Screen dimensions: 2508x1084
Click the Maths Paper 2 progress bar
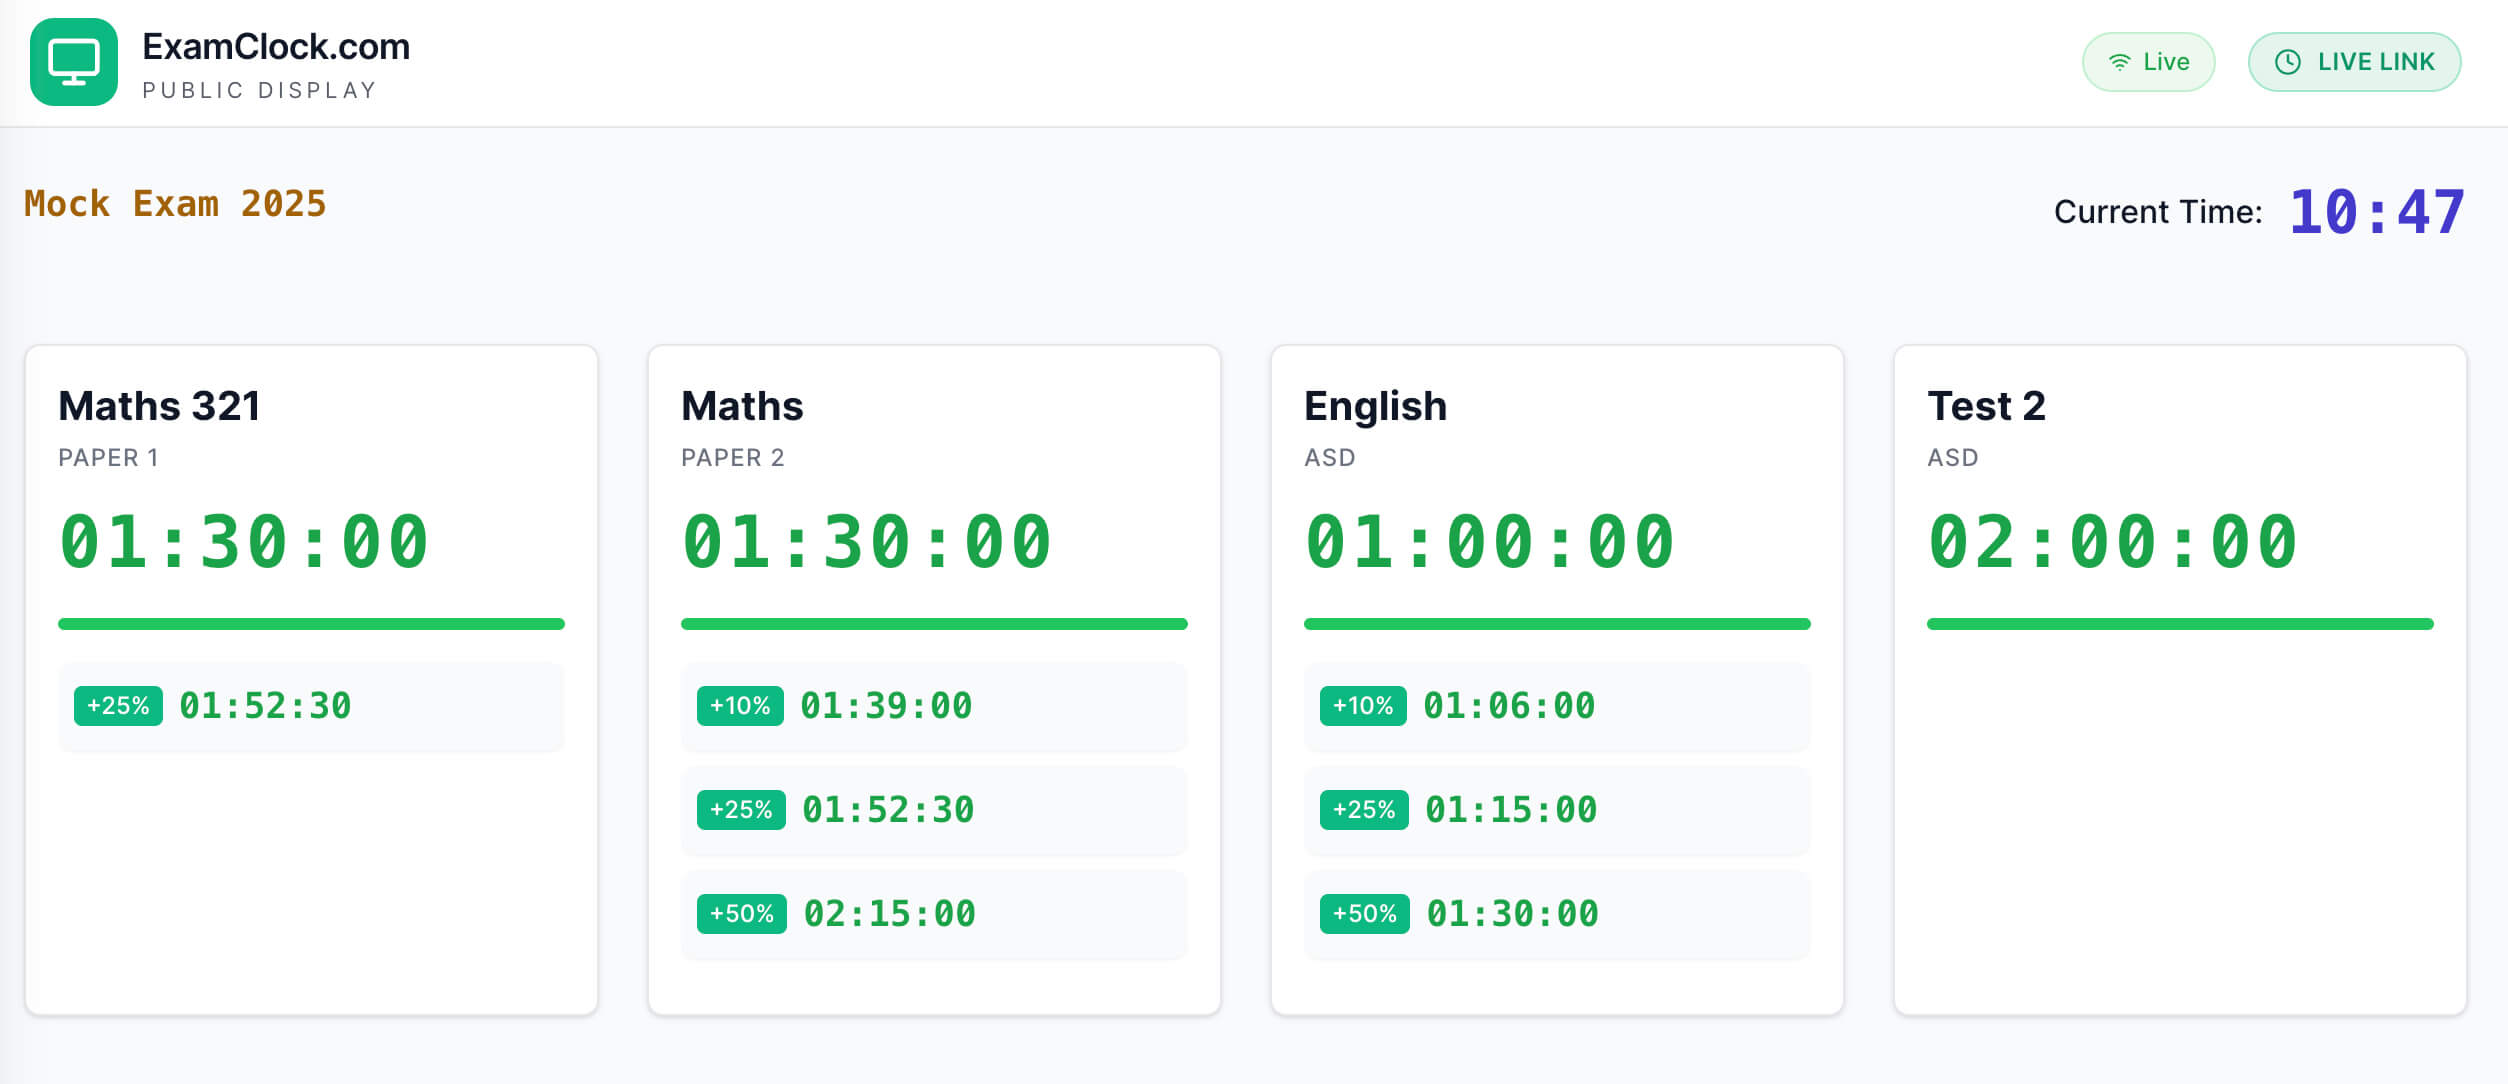tap(934, 624)
